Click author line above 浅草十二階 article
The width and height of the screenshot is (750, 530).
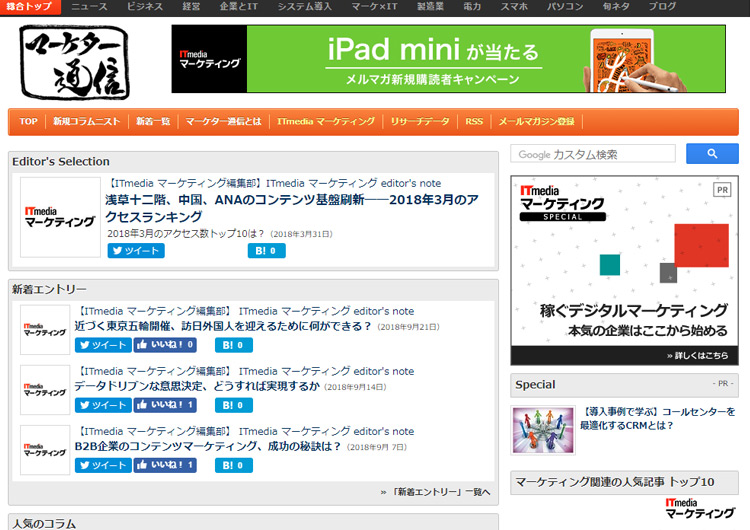pos(273,183)
